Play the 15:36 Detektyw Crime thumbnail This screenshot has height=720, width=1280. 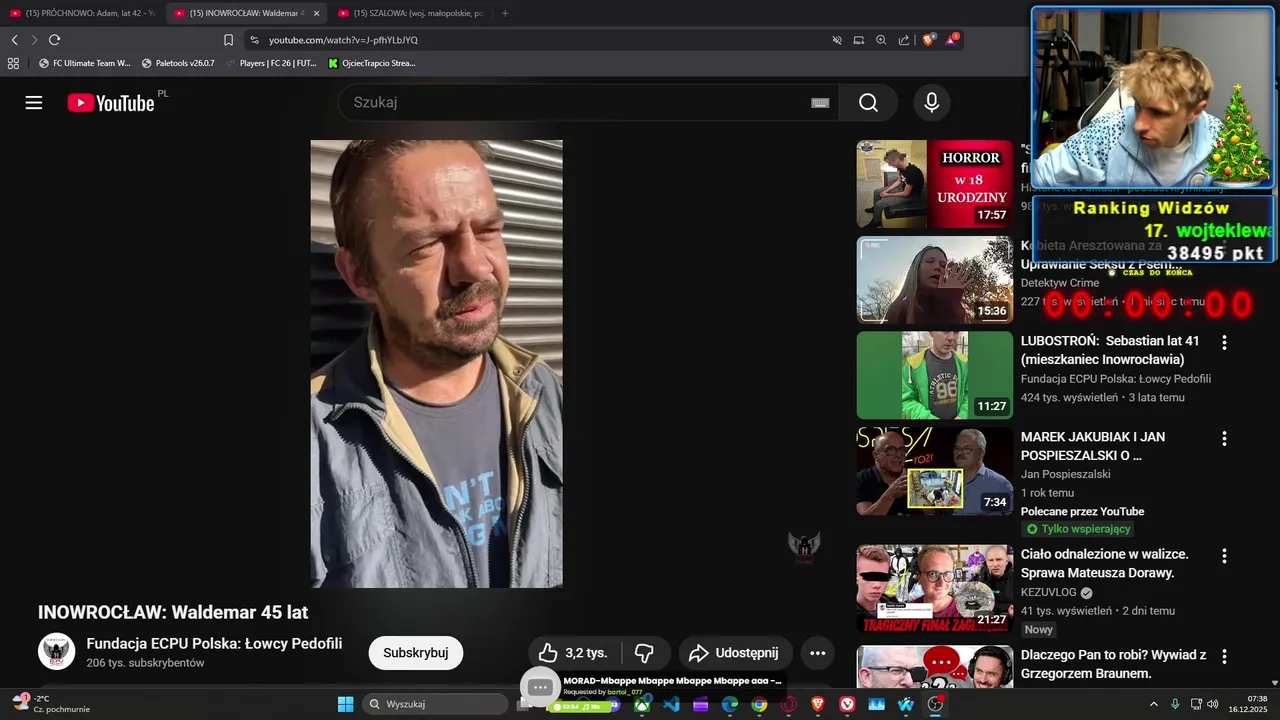click(x=935, y=279)
